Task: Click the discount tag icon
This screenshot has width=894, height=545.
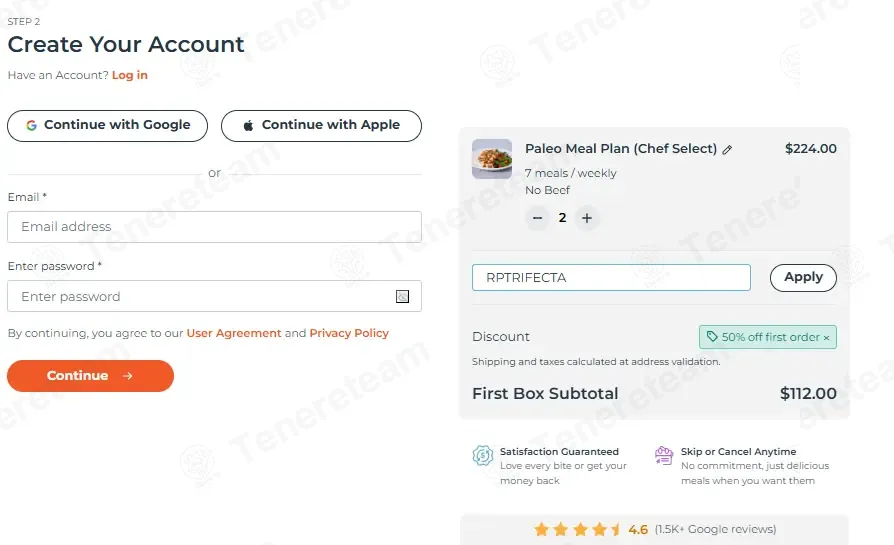Action: (x=712, y=336)
